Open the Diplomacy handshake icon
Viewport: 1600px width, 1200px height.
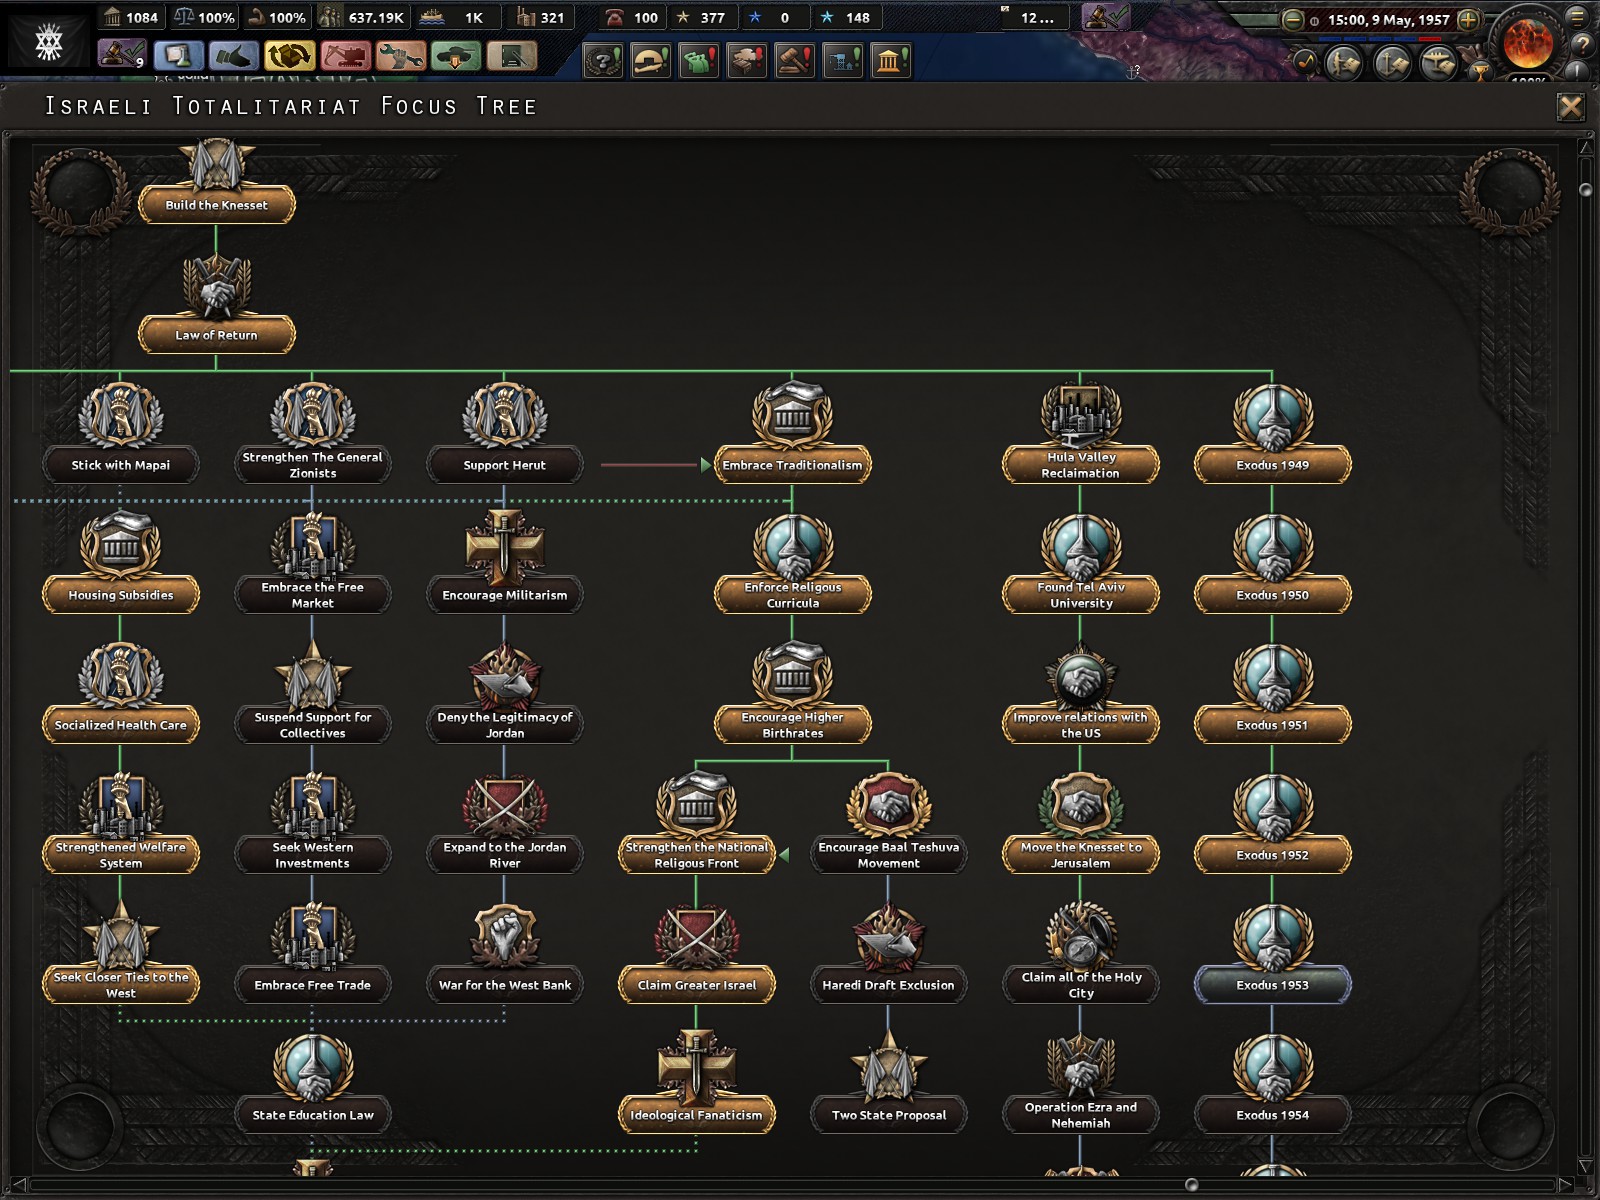coord(234,56)
